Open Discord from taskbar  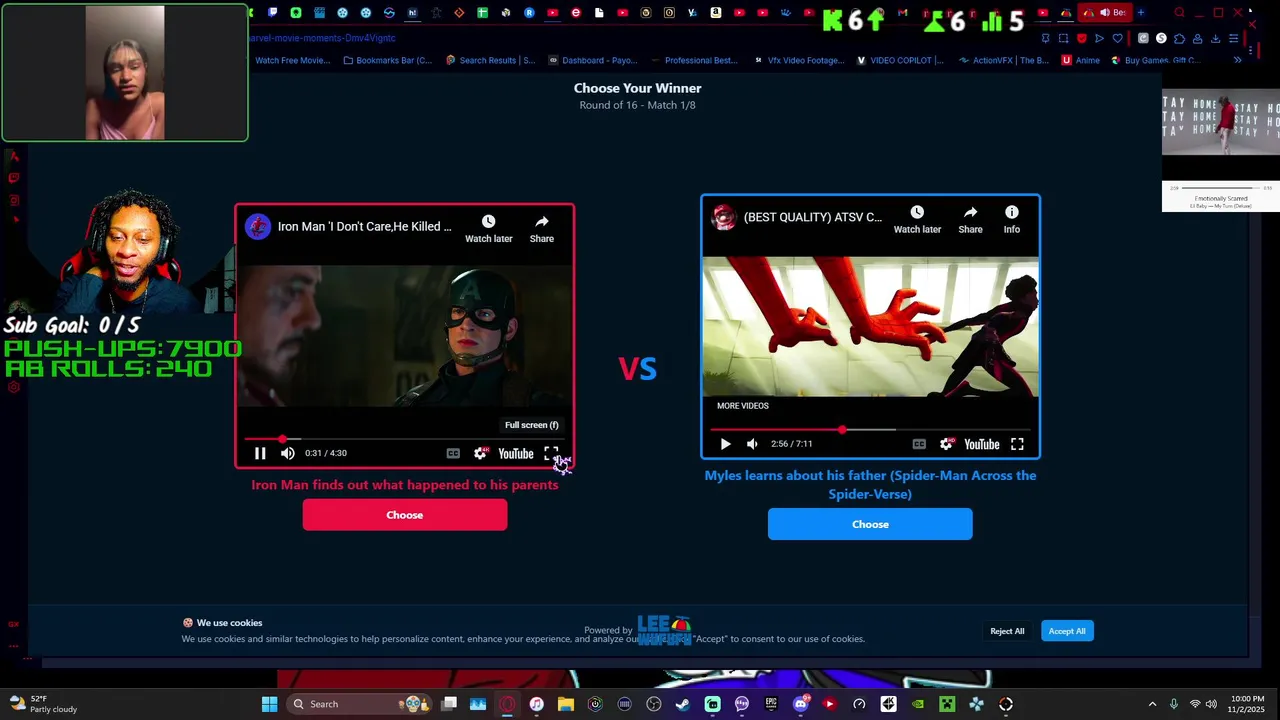(x=800, y=704)
